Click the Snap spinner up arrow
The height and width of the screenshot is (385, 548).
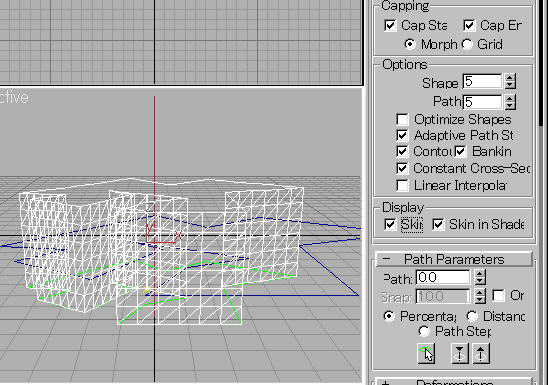[x=480, y=292]
